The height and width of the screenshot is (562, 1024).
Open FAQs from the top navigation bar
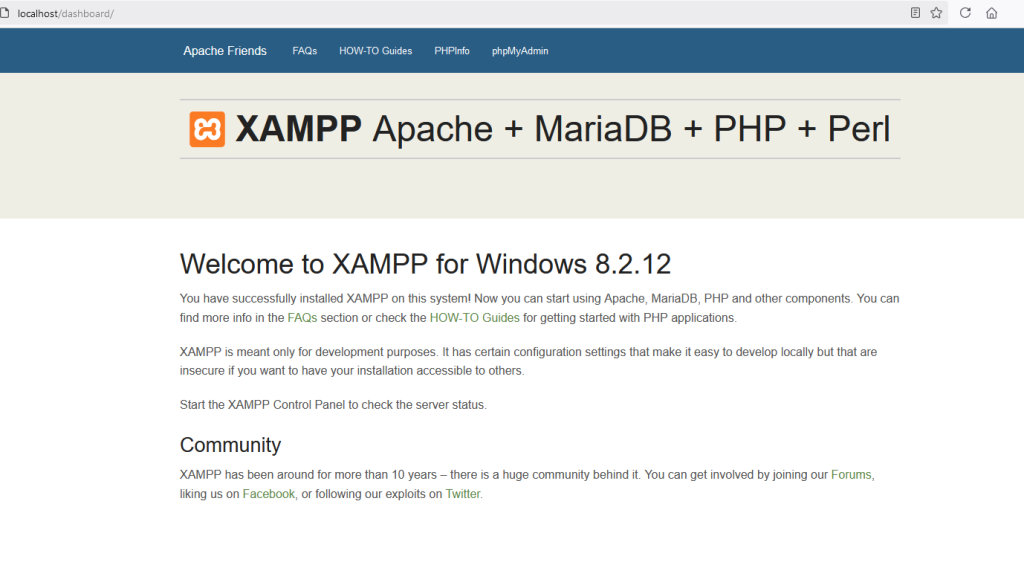(304, 51)
